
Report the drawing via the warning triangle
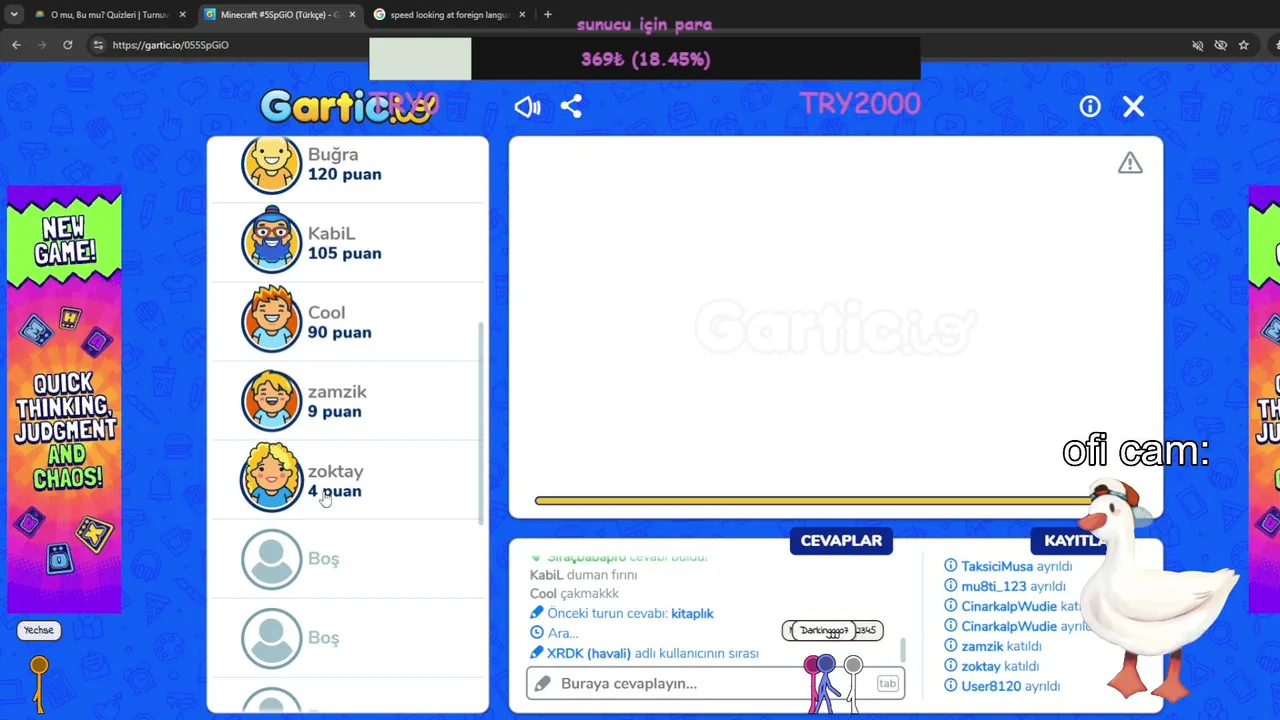click(x=1130, y=163)
